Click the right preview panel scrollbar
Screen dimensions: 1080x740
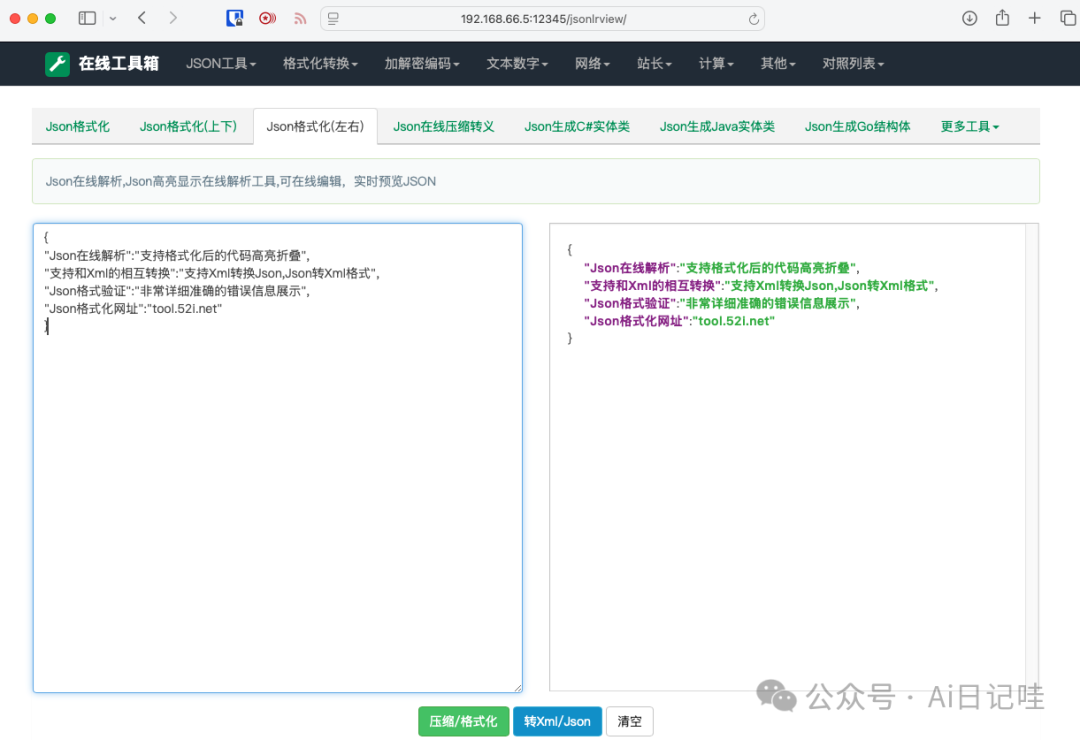coord(1032,456)
